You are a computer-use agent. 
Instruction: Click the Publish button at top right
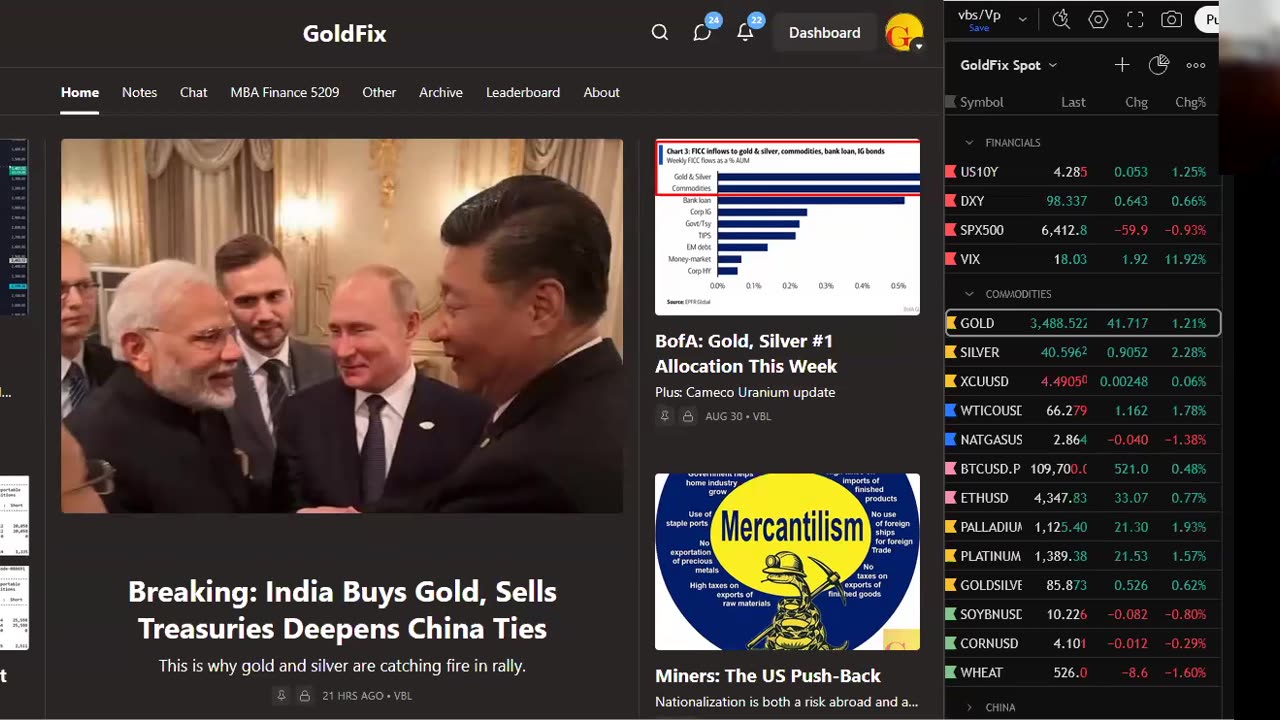[x=1207, y=19]
